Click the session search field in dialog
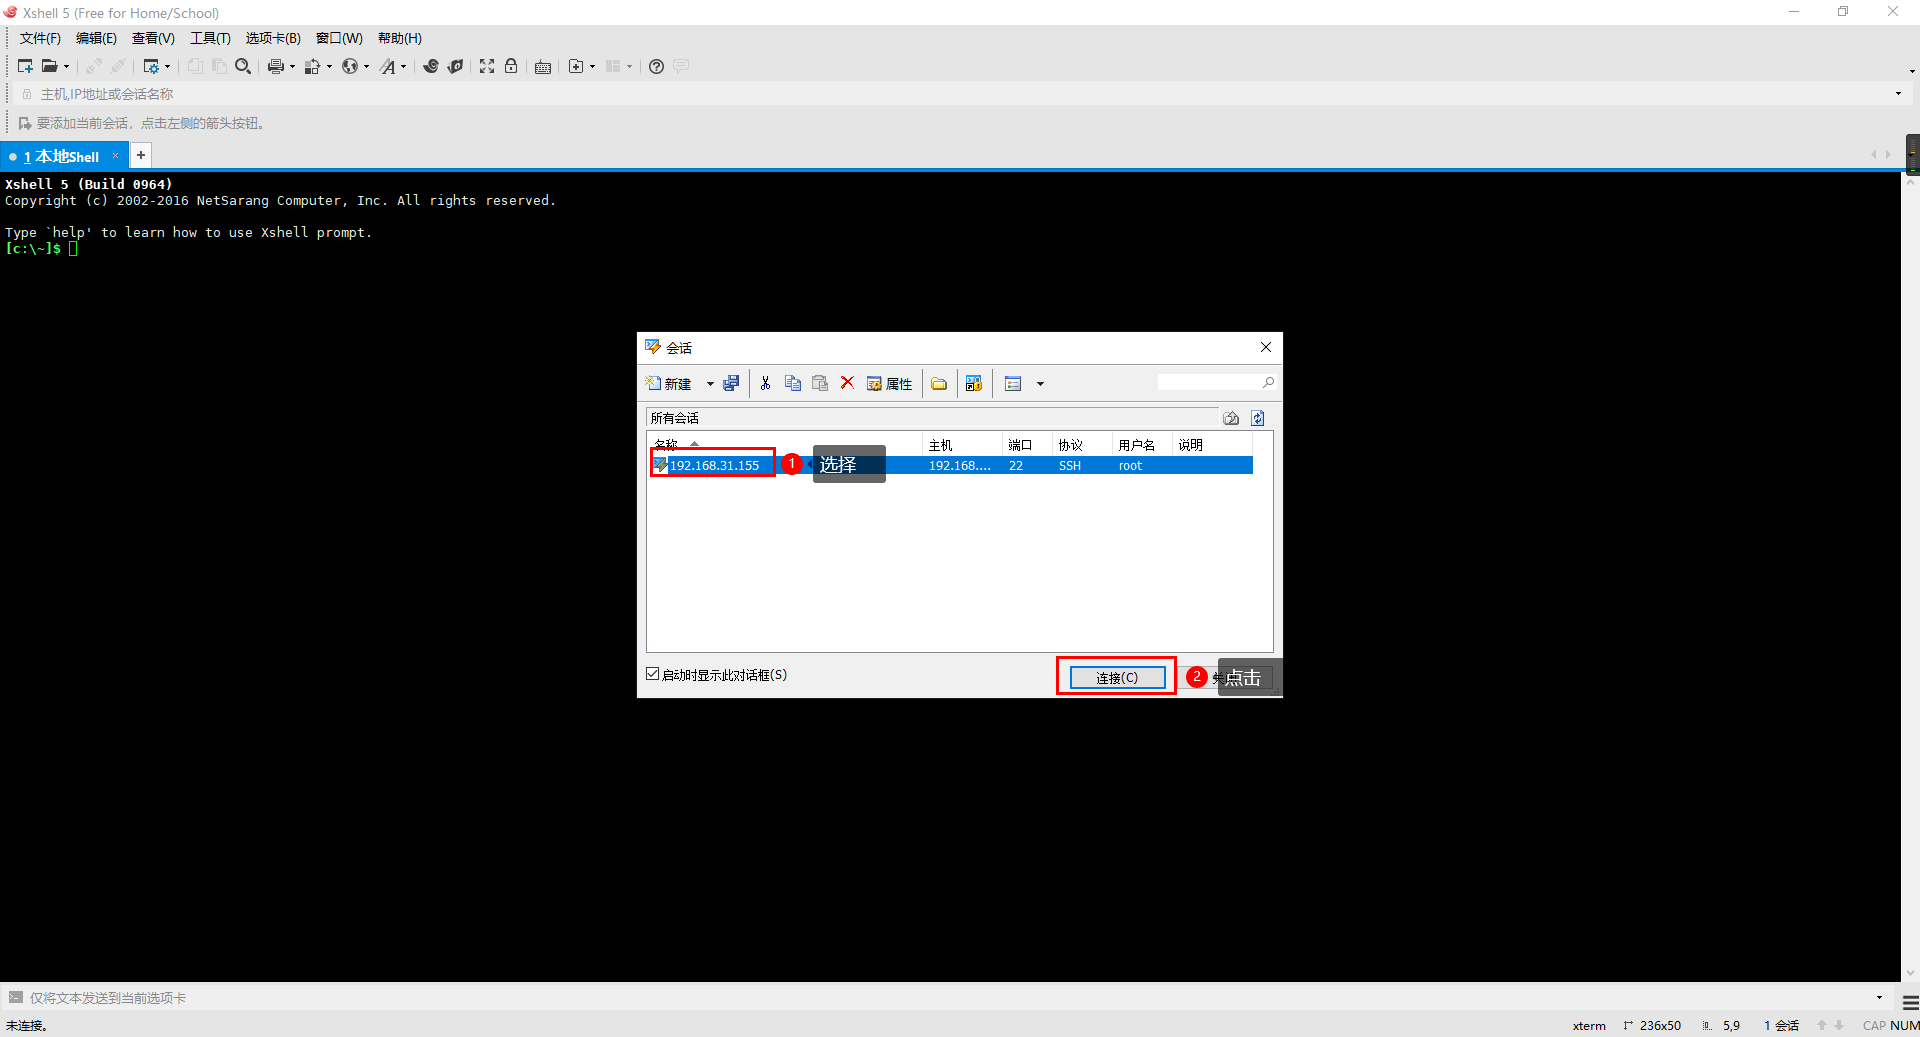The image size is (1920, 1037). click(1210, 383)
